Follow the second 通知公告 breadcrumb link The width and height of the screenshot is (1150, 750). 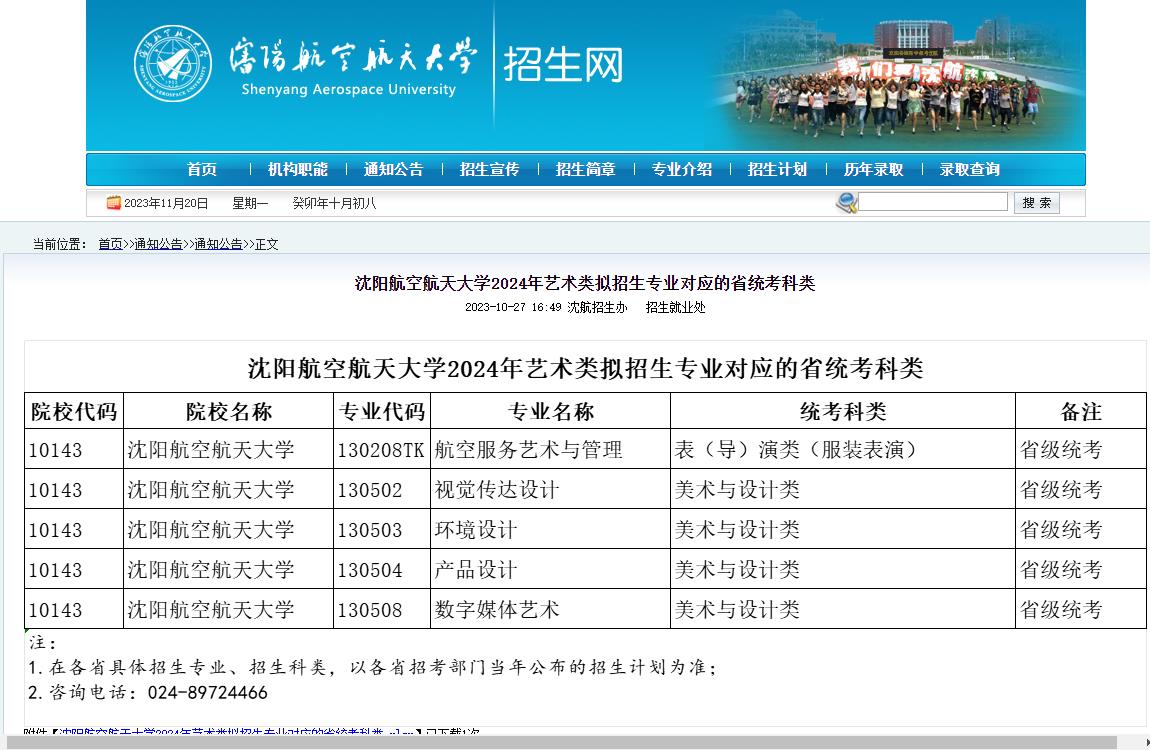[x=219, y=244]
